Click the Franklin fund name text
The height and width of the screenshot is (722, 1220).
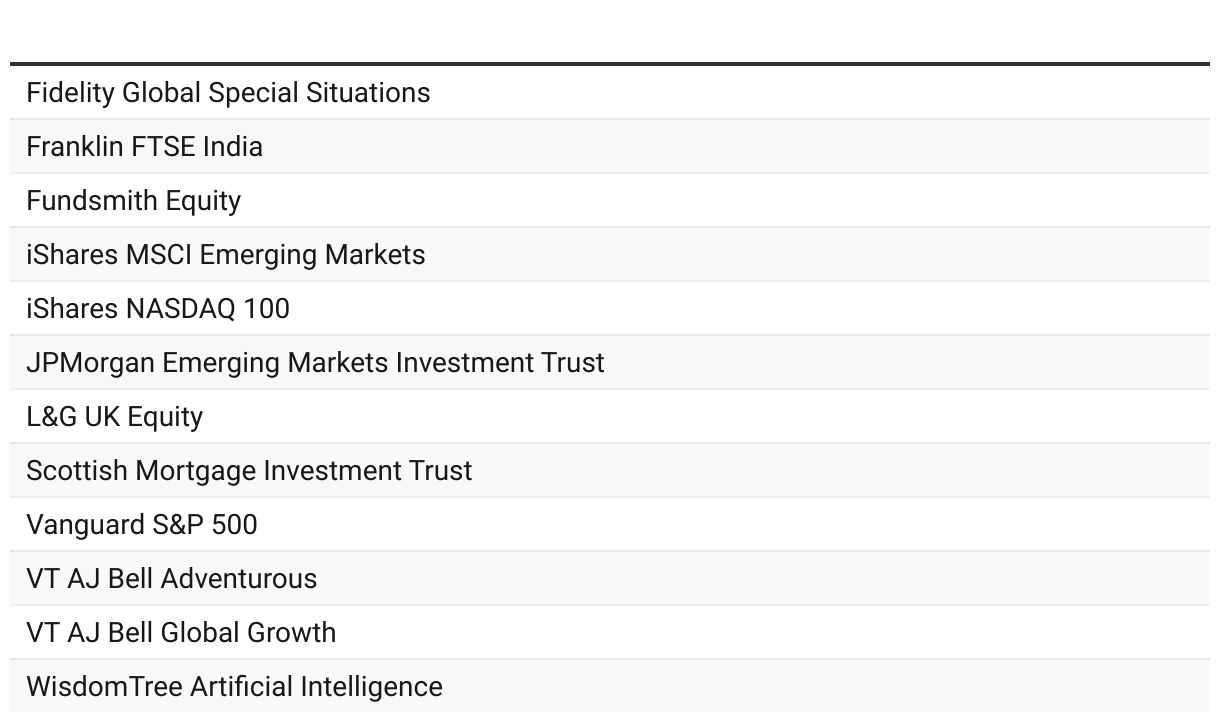pos(144,147)
